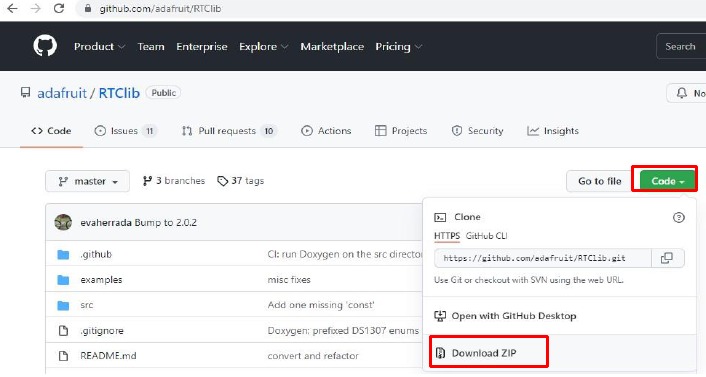Open the .gitignore file name
Image resolution: width=706 pixels, height=377 pixels.
coord(102,331)
